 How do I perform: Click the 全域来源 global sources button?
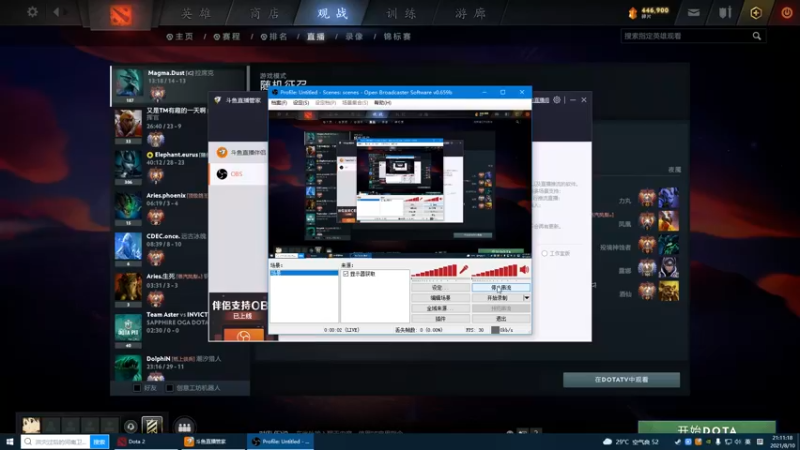pyautogui.click(x=440, y=309)
